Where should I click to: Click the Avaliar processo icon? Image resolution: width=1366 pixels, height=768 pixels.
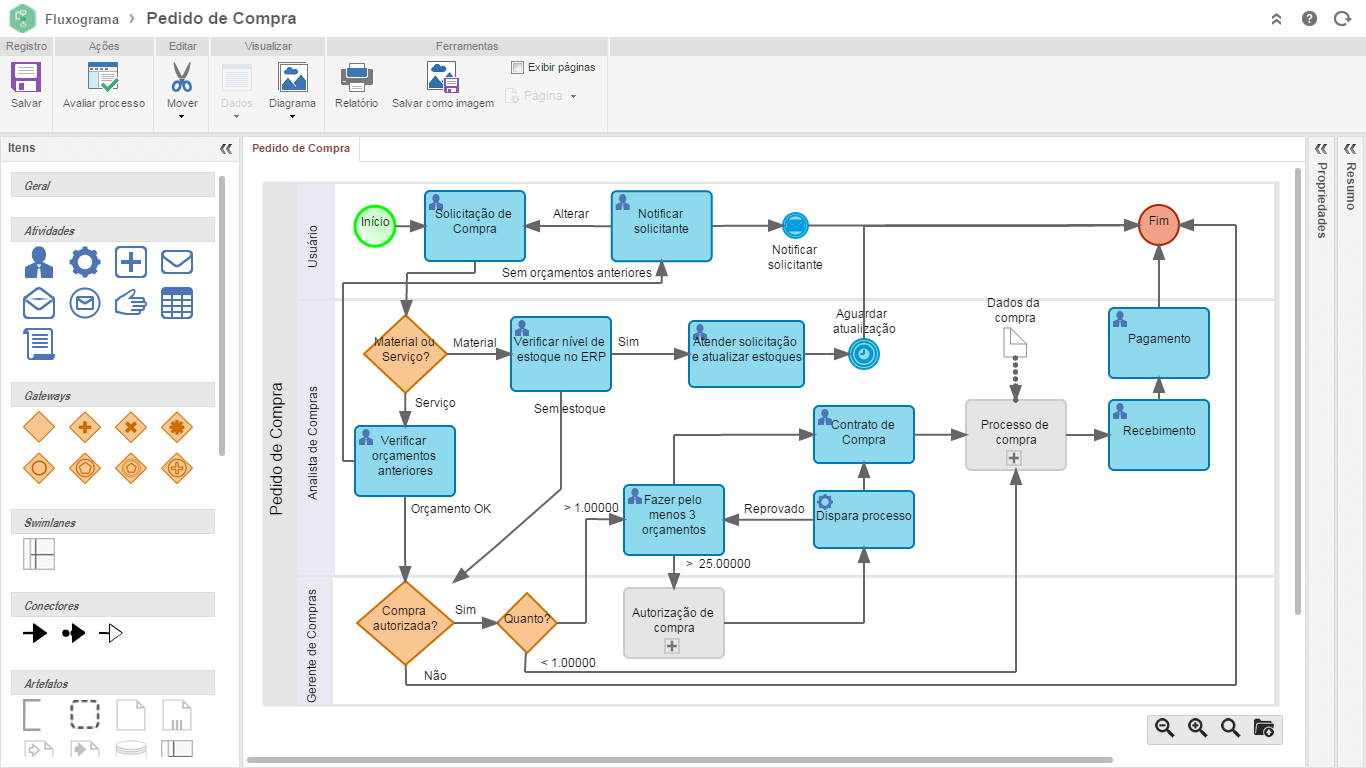click(x=103, y=78)
